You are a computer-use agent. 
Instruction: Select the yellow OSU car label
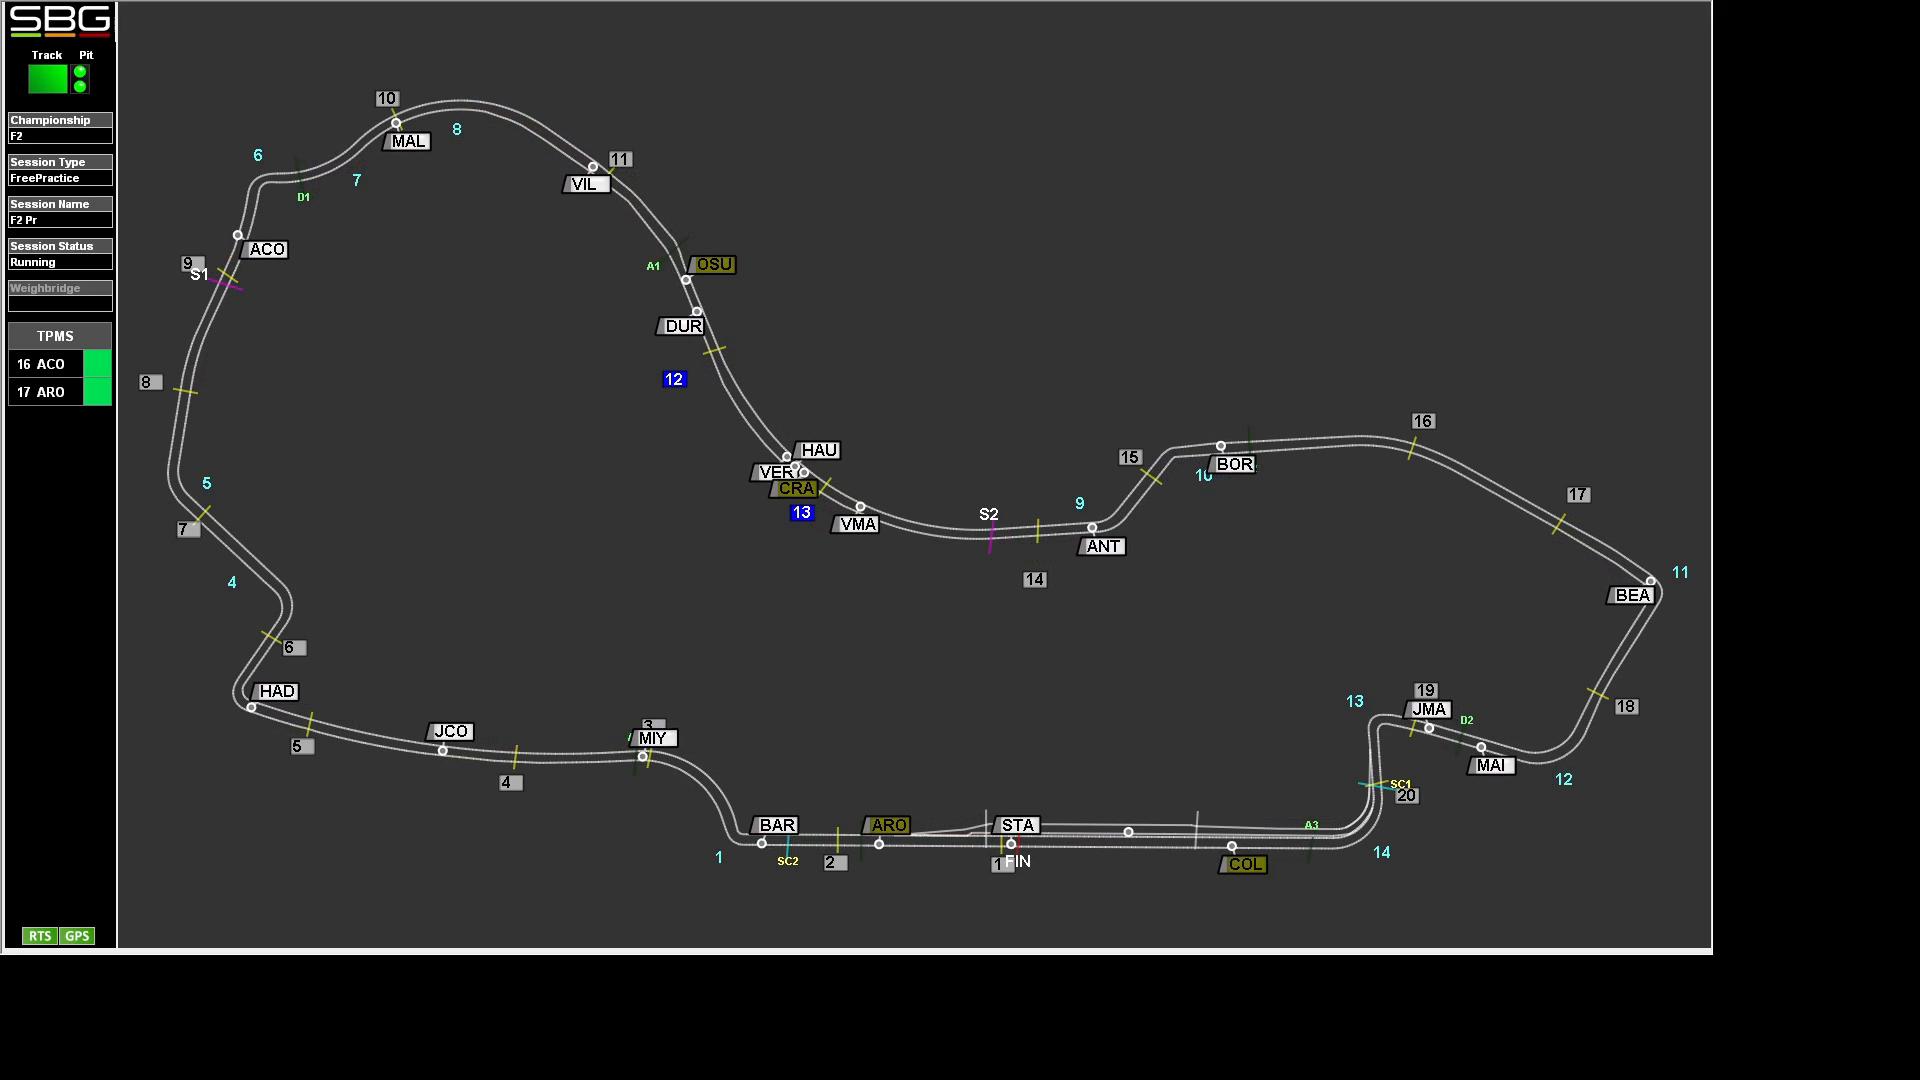click(x=713, y=264)
